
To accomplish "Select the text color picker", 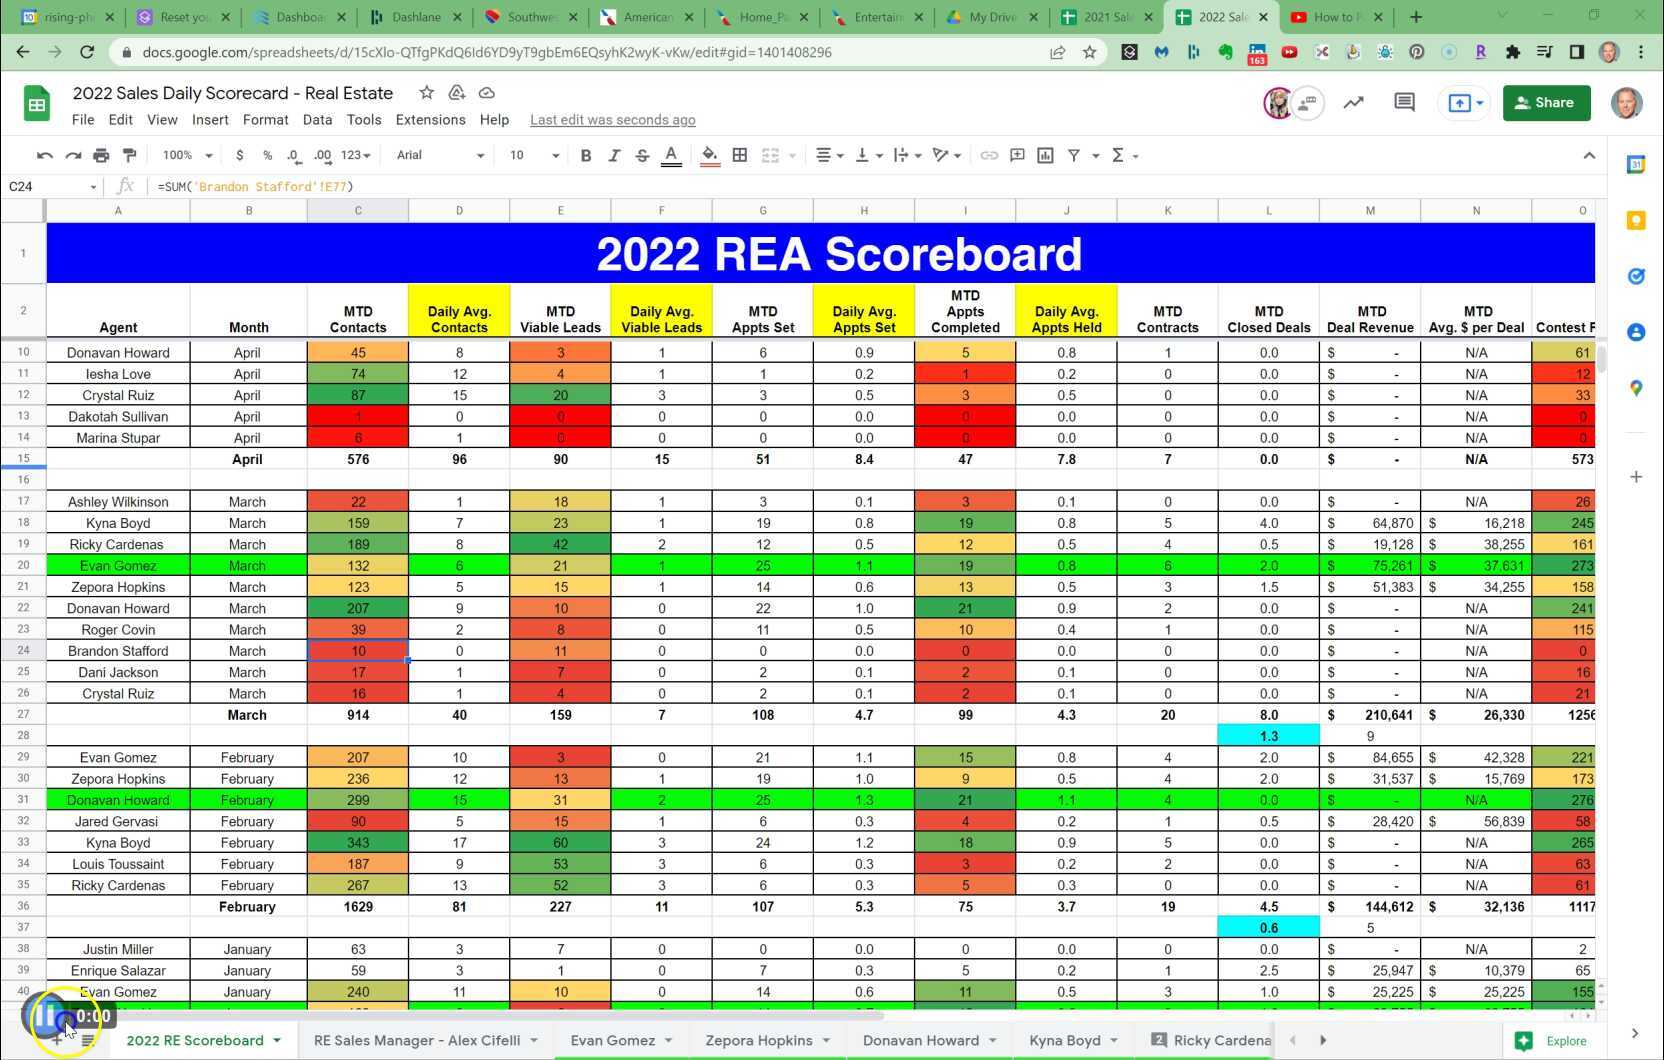I will click(671, 155).
